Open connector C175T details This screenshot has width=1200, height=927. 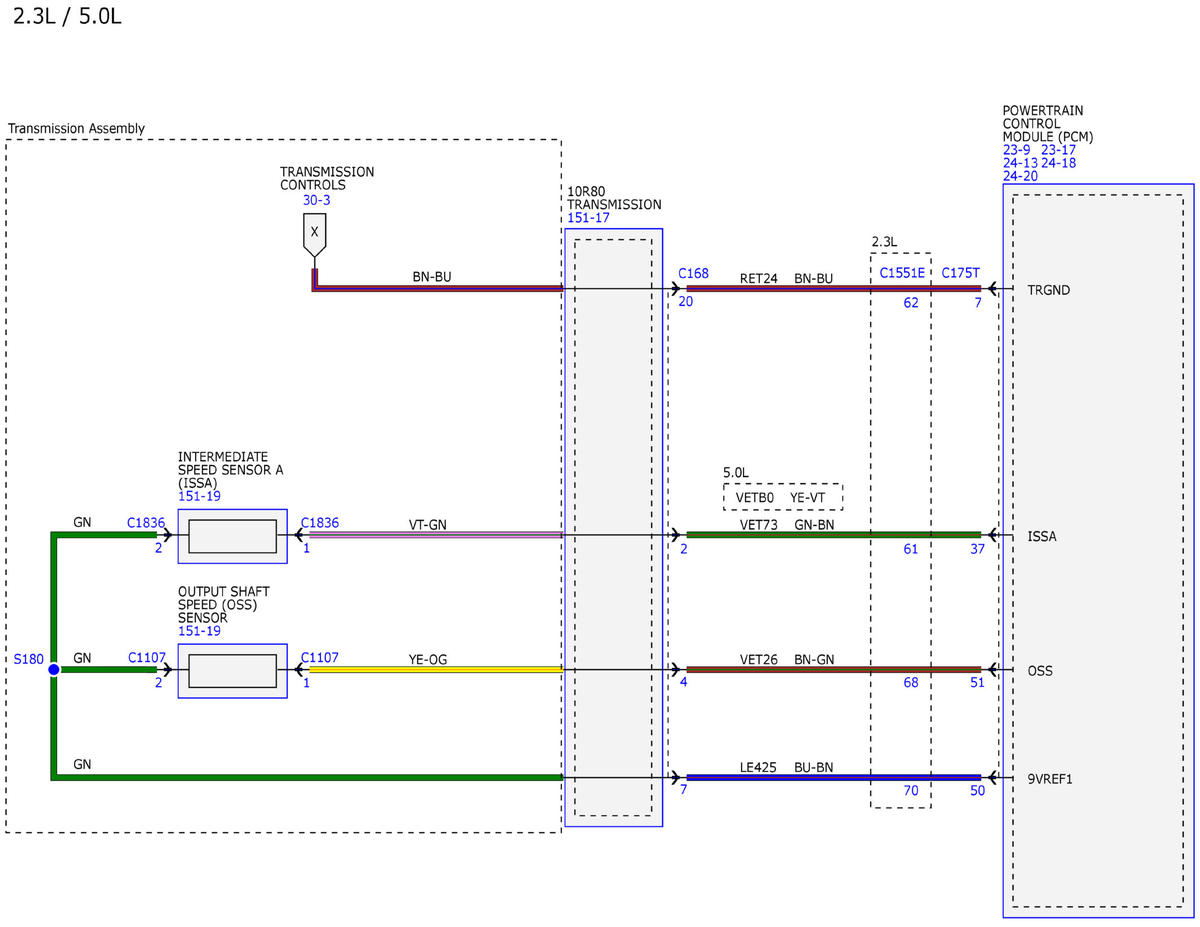(961, 273)
